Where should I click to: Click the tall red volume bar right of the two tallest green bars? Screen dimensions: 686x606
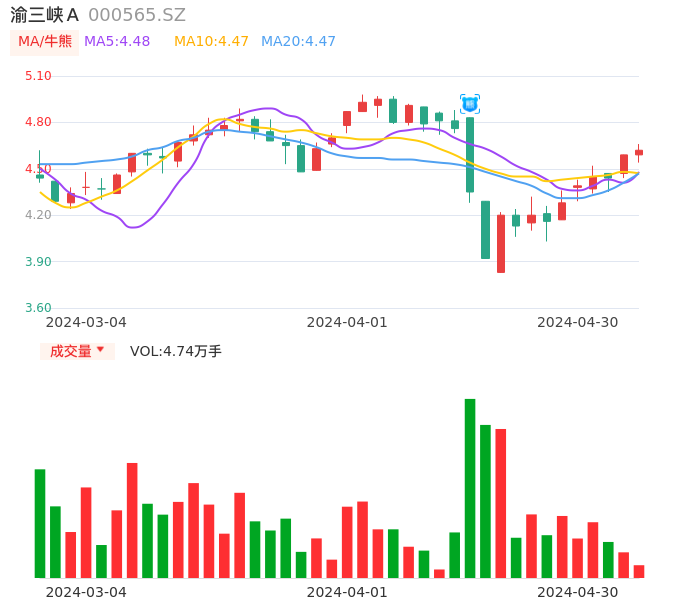(x=500, y=503)
